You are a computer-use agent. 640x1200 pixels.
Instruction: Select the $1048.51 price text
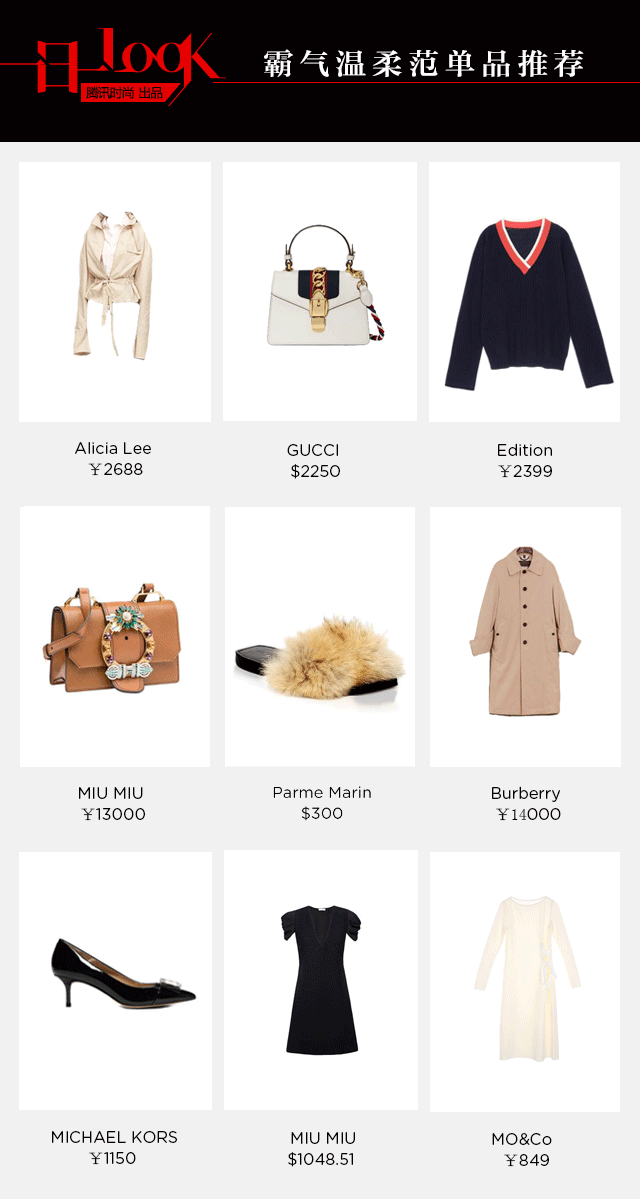[x=321, y=1159]
